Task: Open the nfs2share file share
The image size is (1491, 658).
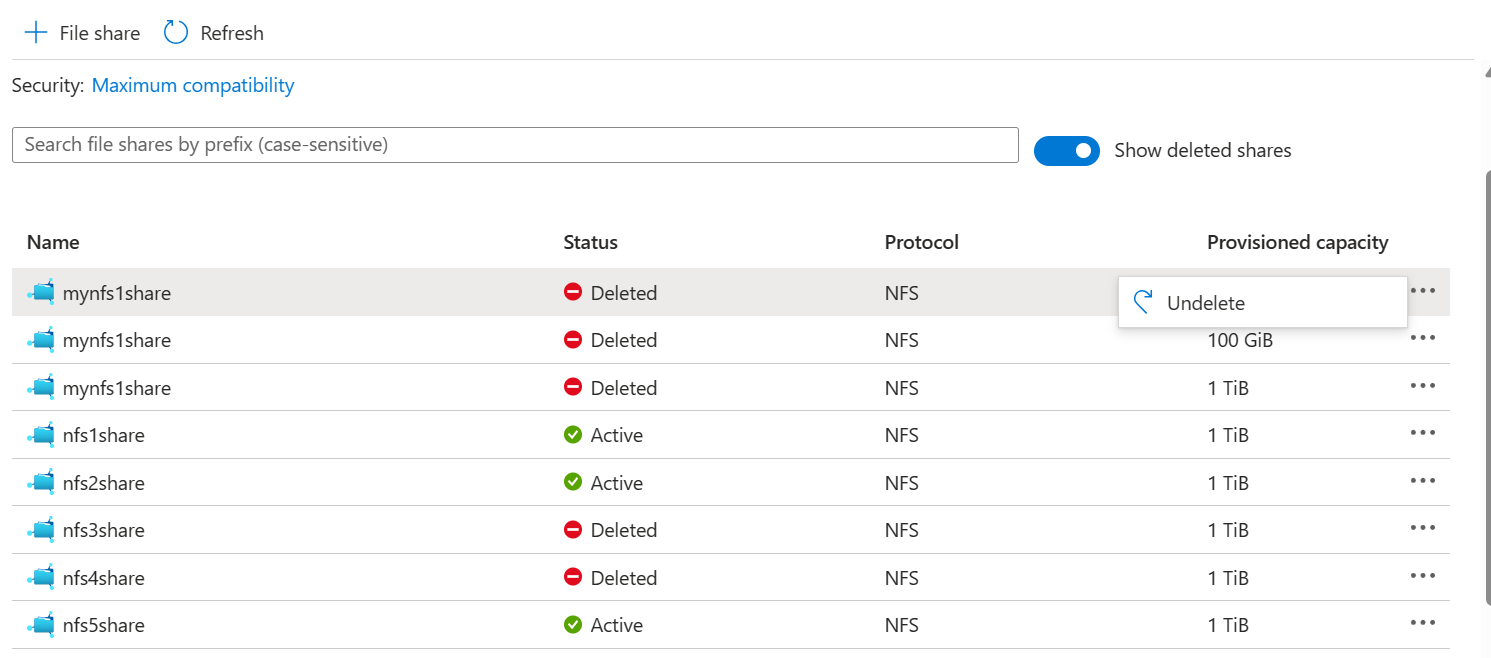Action: coord(103,483)
